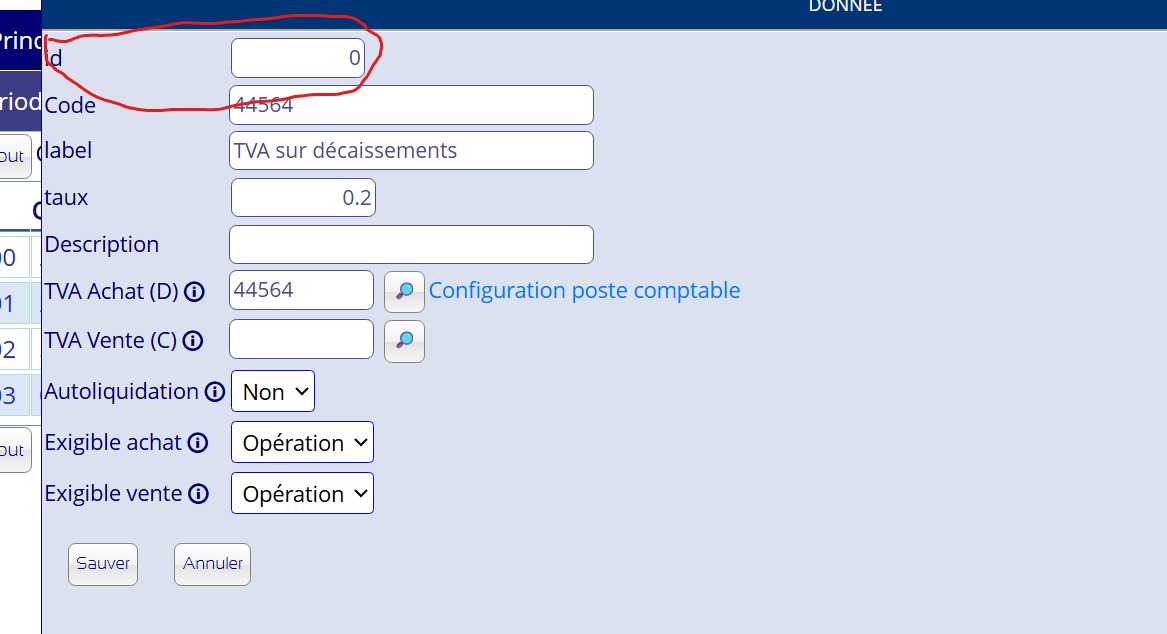
Task: Click the empty Description text field
Action: (x=411, y=245)
